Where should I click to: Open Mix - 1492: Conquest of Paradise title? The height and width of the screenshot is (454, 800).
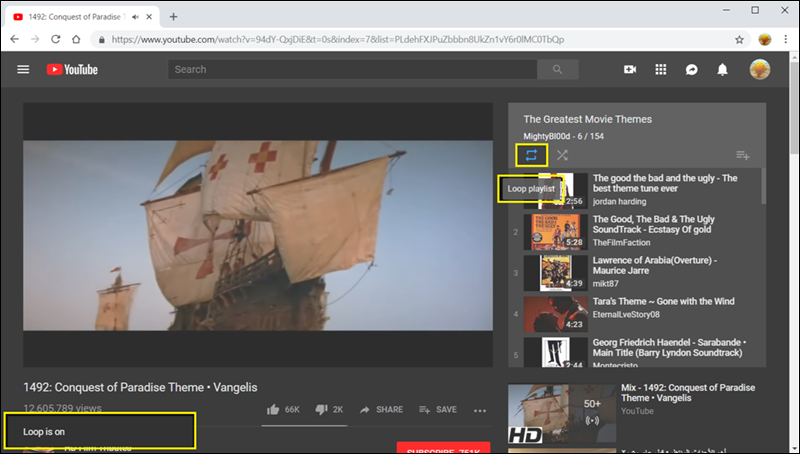[688, 392]
